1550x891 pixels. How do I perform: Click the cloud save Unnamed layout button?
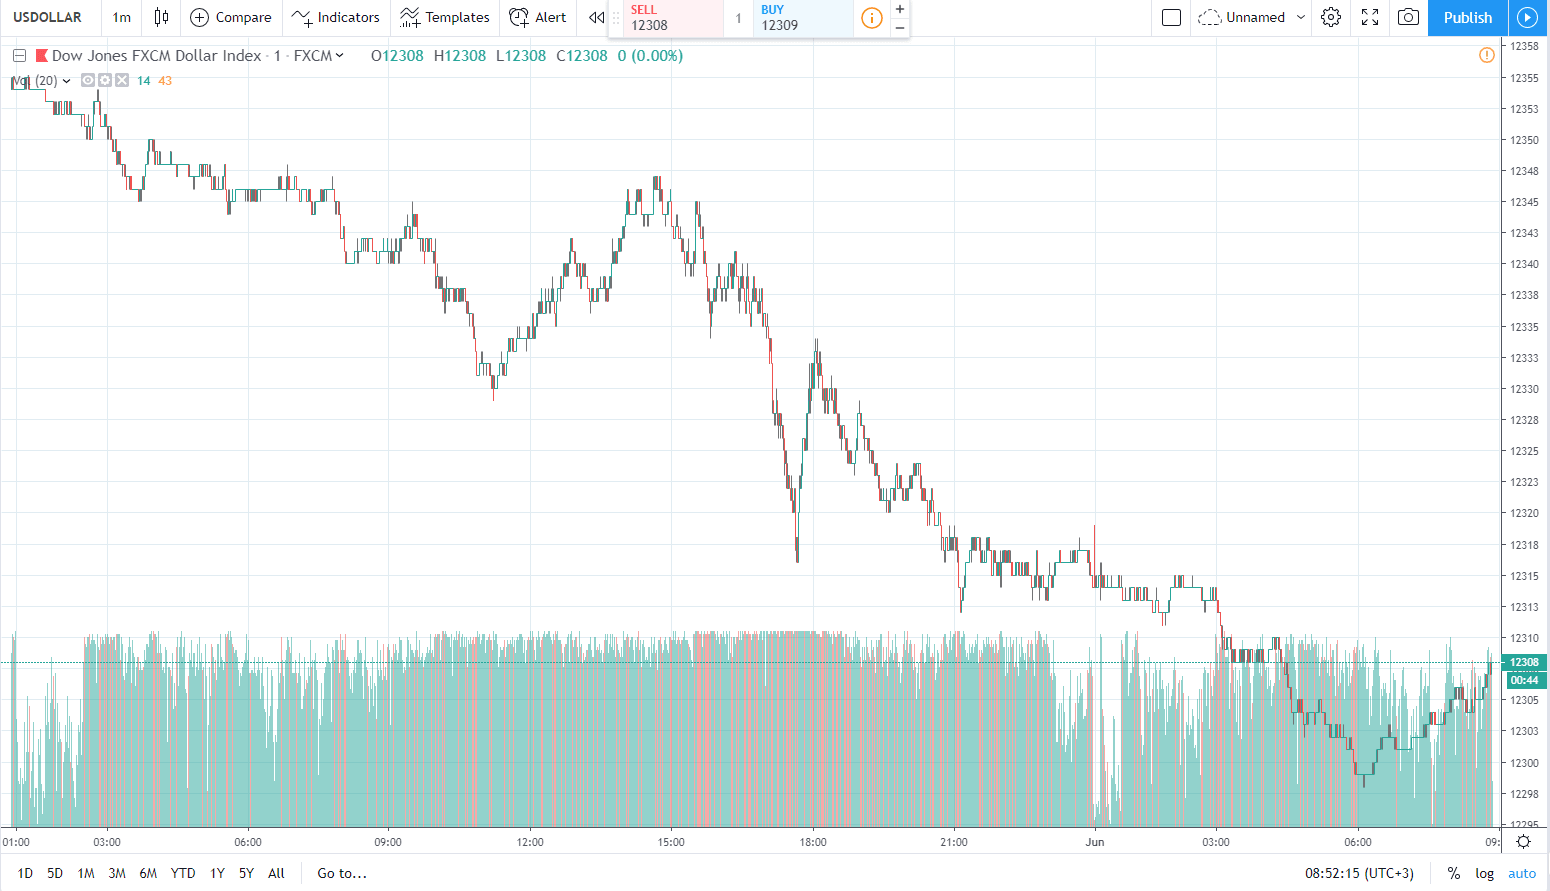(1241, 17)
